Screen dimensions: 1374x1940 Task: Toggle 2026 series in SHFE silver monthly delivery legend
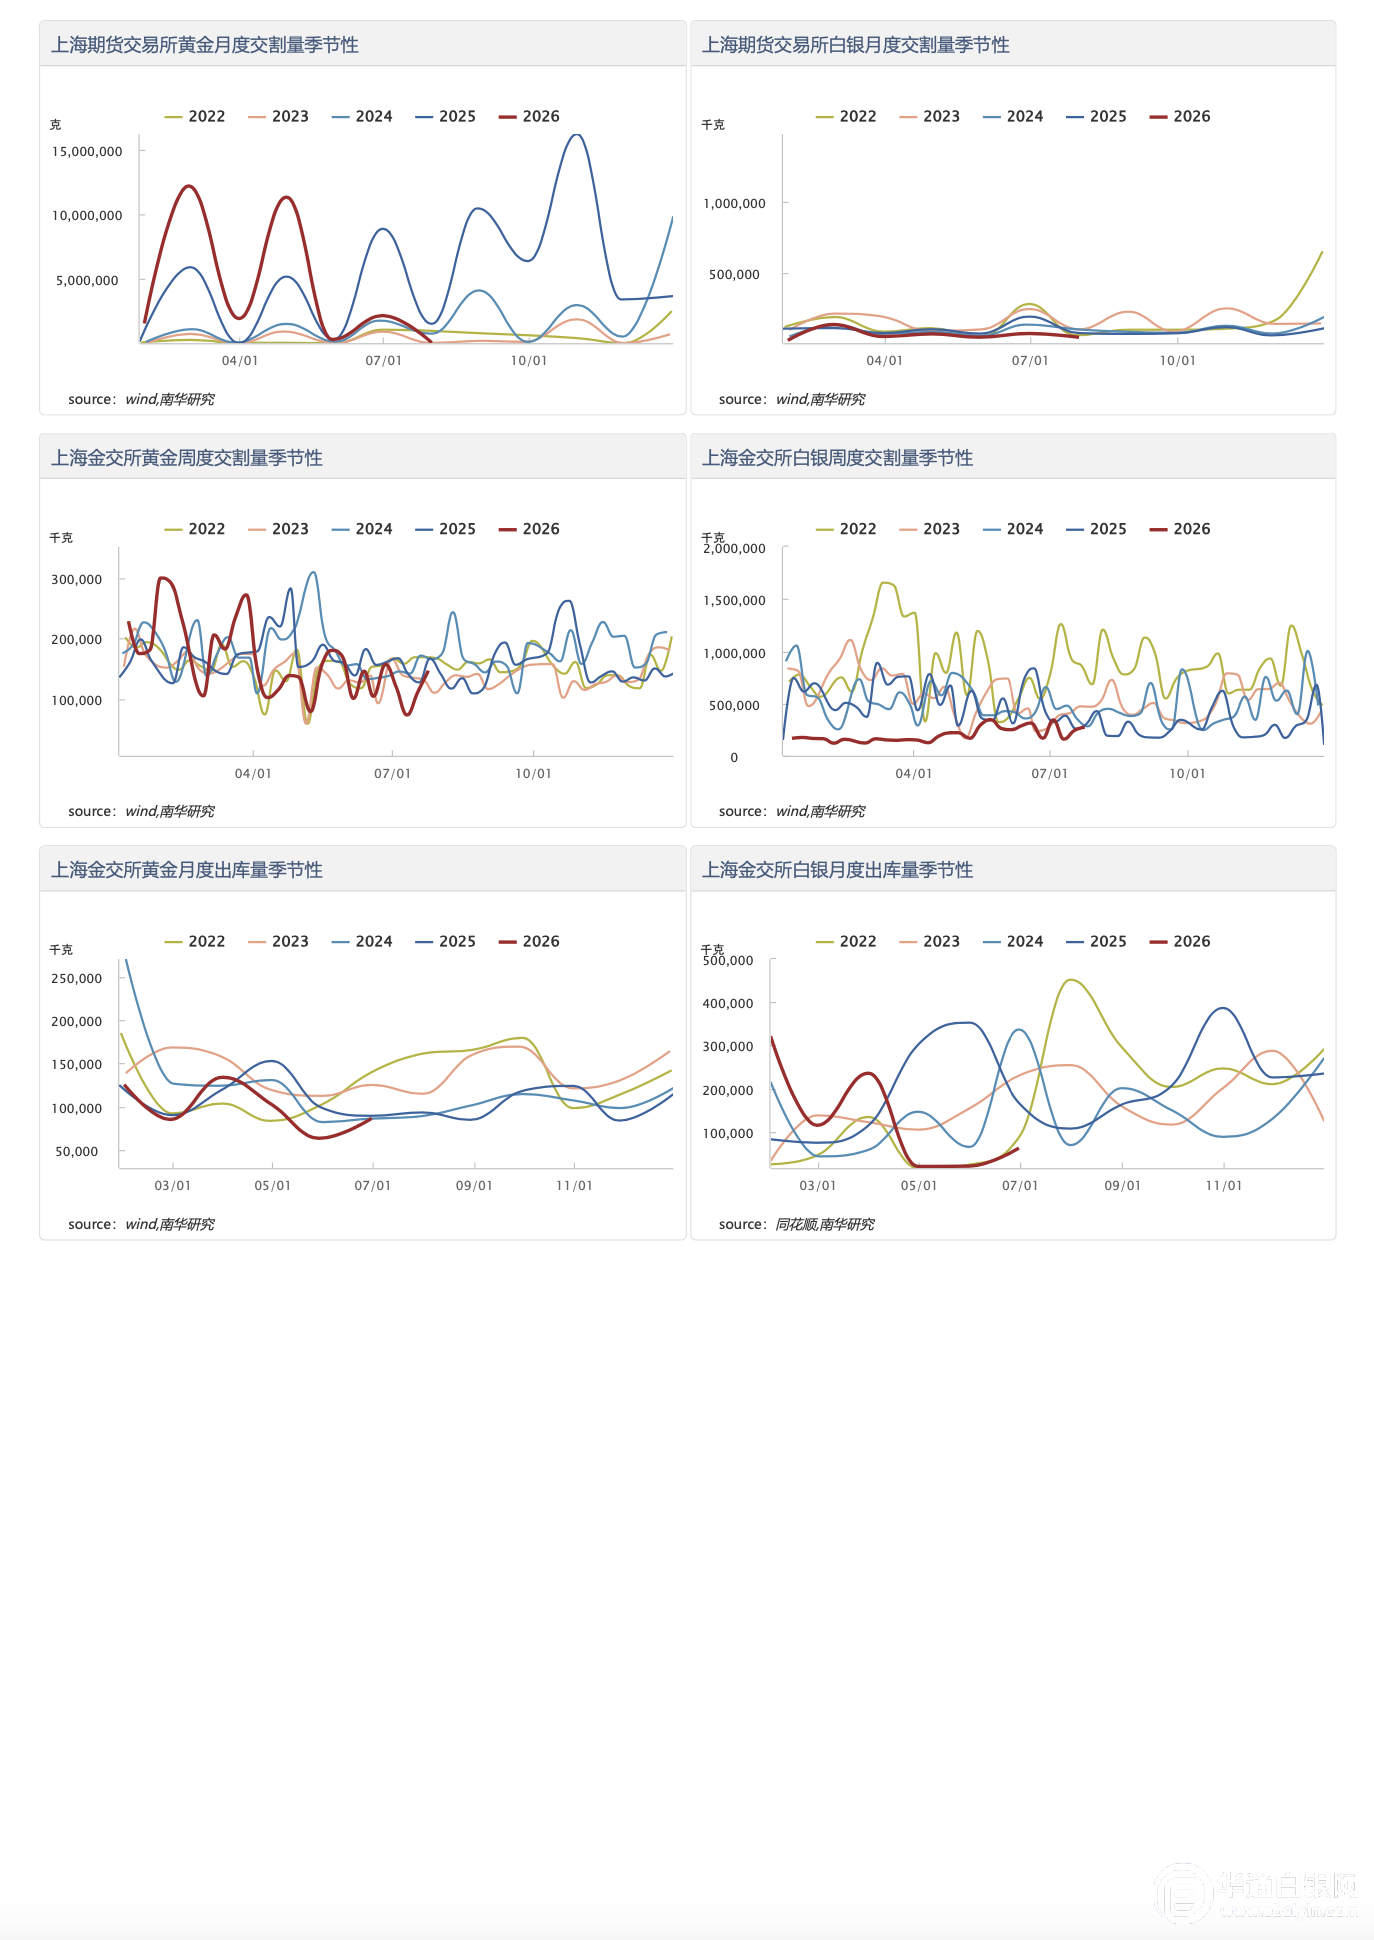click(1181, 116)
